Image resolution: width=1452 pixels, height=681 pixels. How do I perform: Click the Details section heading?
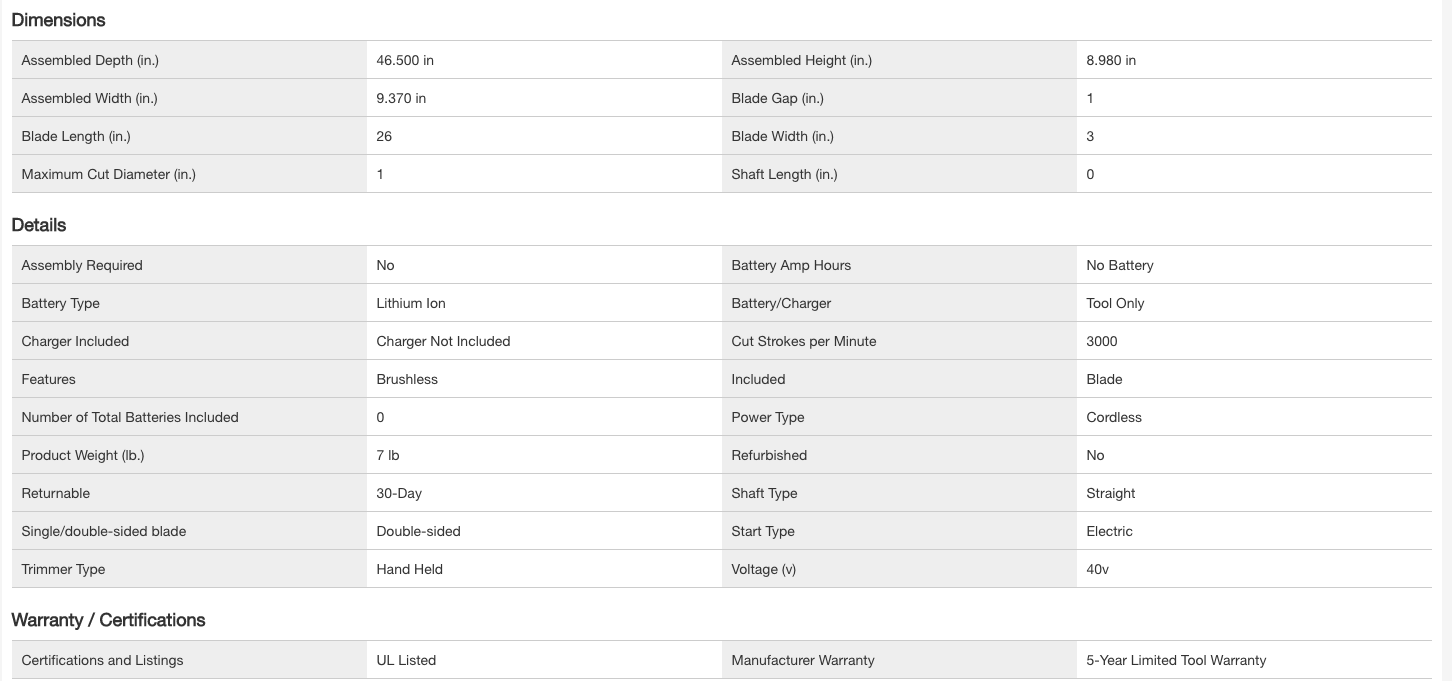tap(39, 225)
